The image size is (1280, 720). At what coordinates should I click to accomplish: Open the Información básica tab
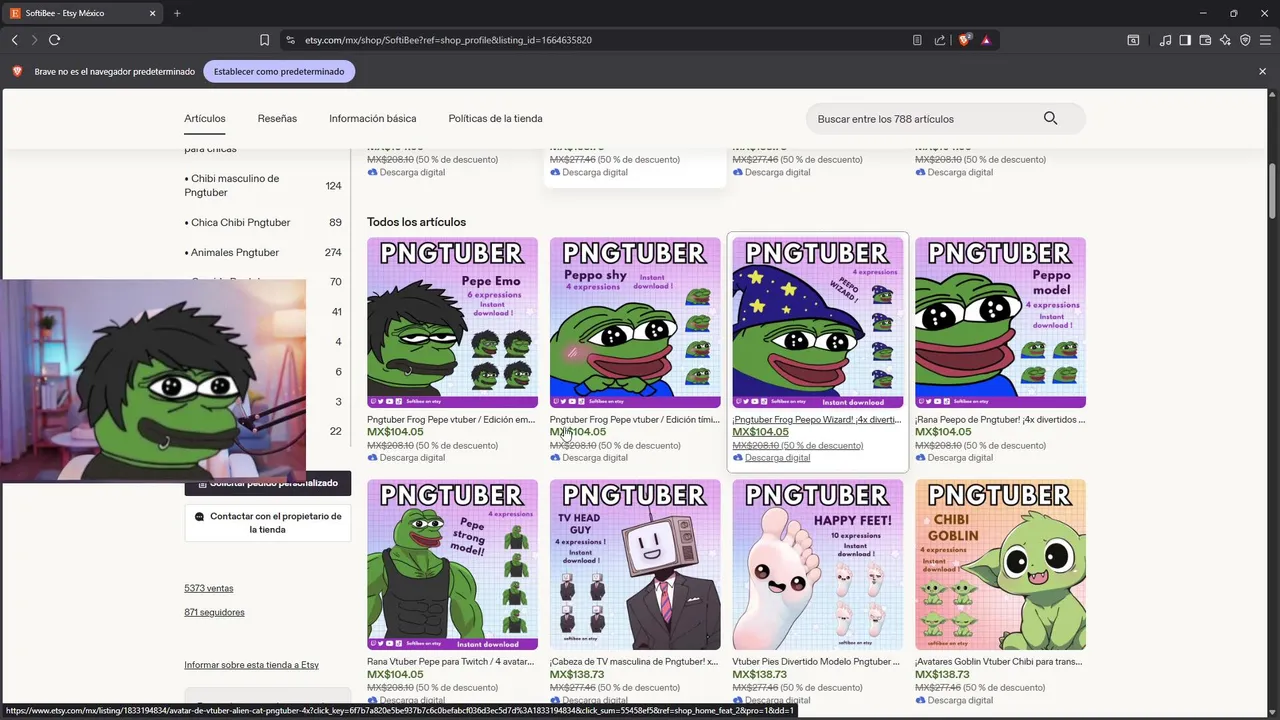pyautogui.click(x=373, y=118)
